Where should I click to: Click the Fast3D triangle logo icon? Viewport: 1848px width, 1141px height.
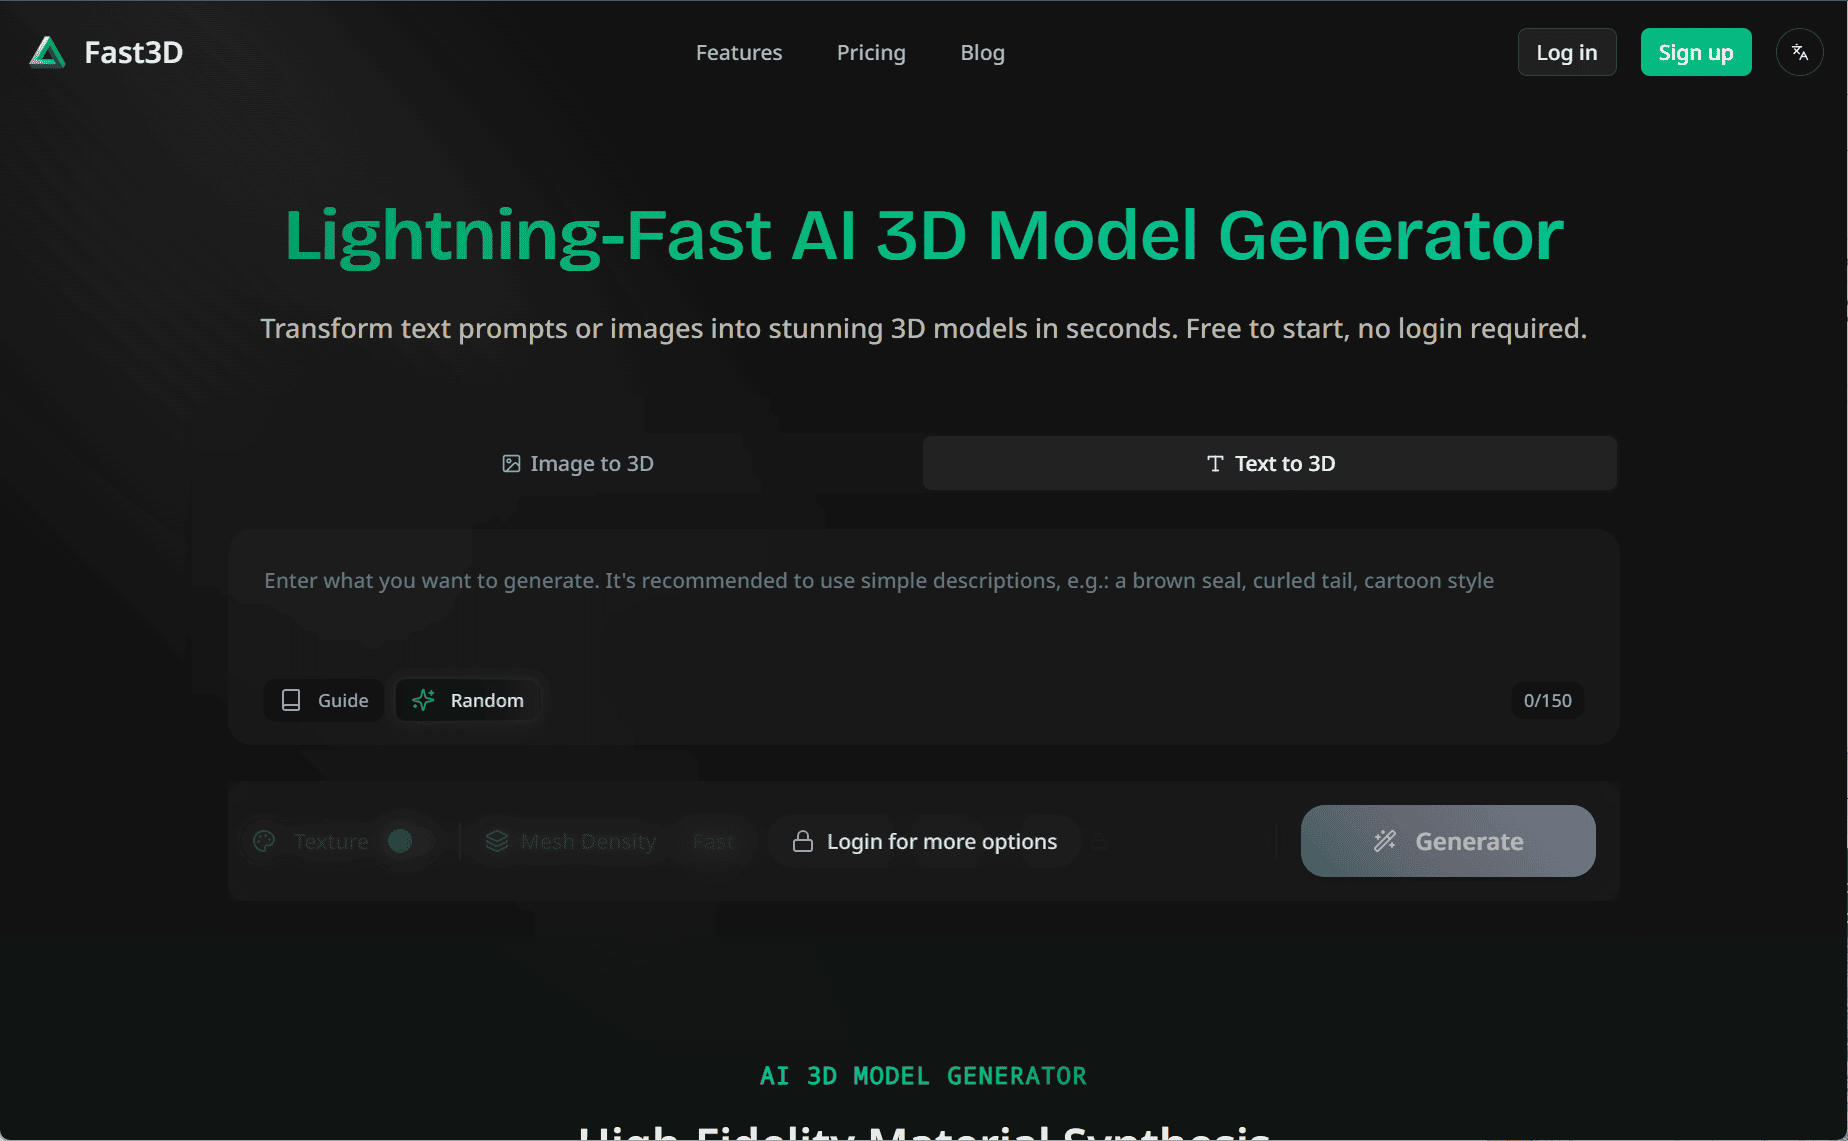45,52
